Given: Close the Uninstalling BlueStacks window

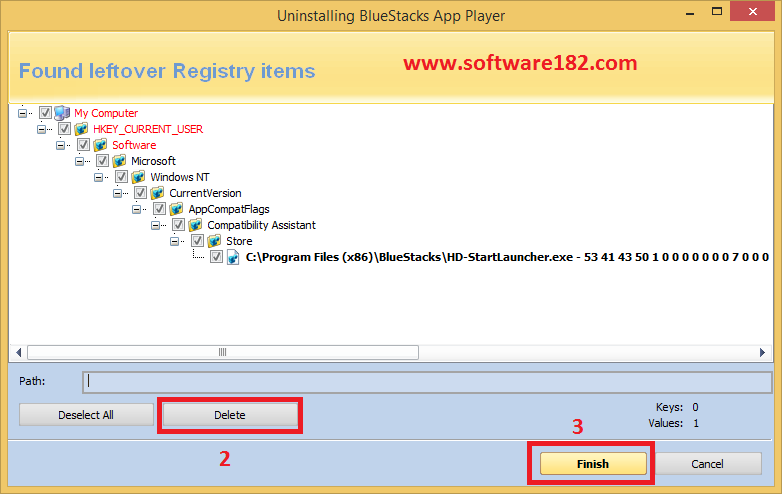Looking at the screenshot, I should (752, 11).
